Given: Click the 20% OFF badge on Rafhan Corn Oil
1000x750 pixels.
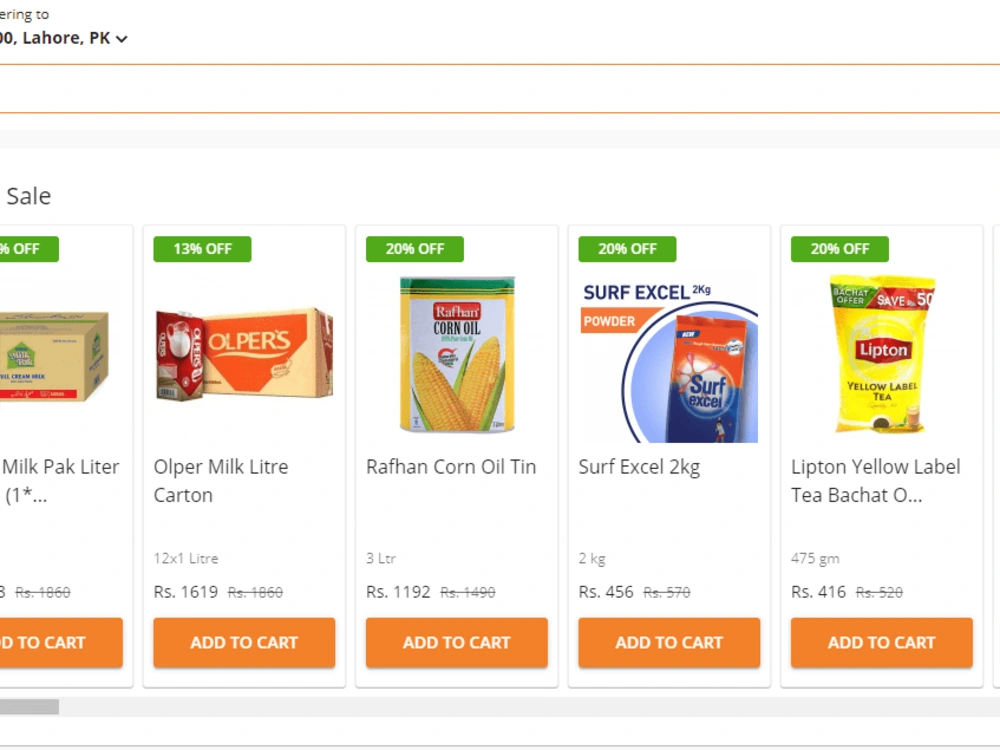Looking at the screenshot, I should coord(414,248).
